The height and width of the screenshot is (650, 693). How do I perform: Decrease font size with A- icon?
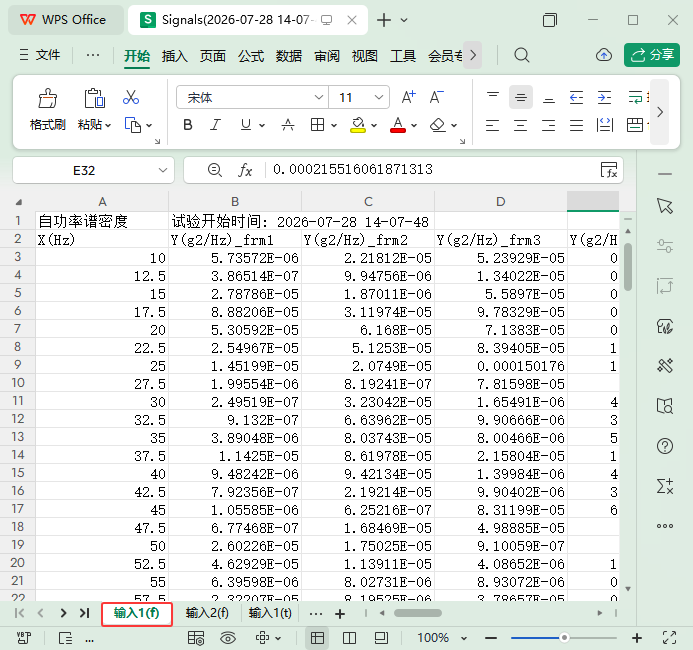[437, 97]
